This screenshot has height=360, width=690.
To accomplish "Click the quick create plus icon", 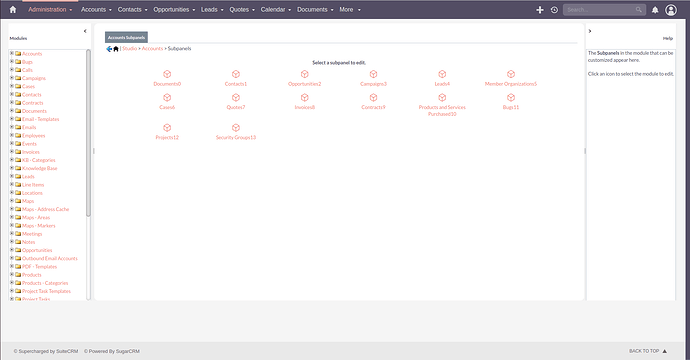I will (540, 10).
